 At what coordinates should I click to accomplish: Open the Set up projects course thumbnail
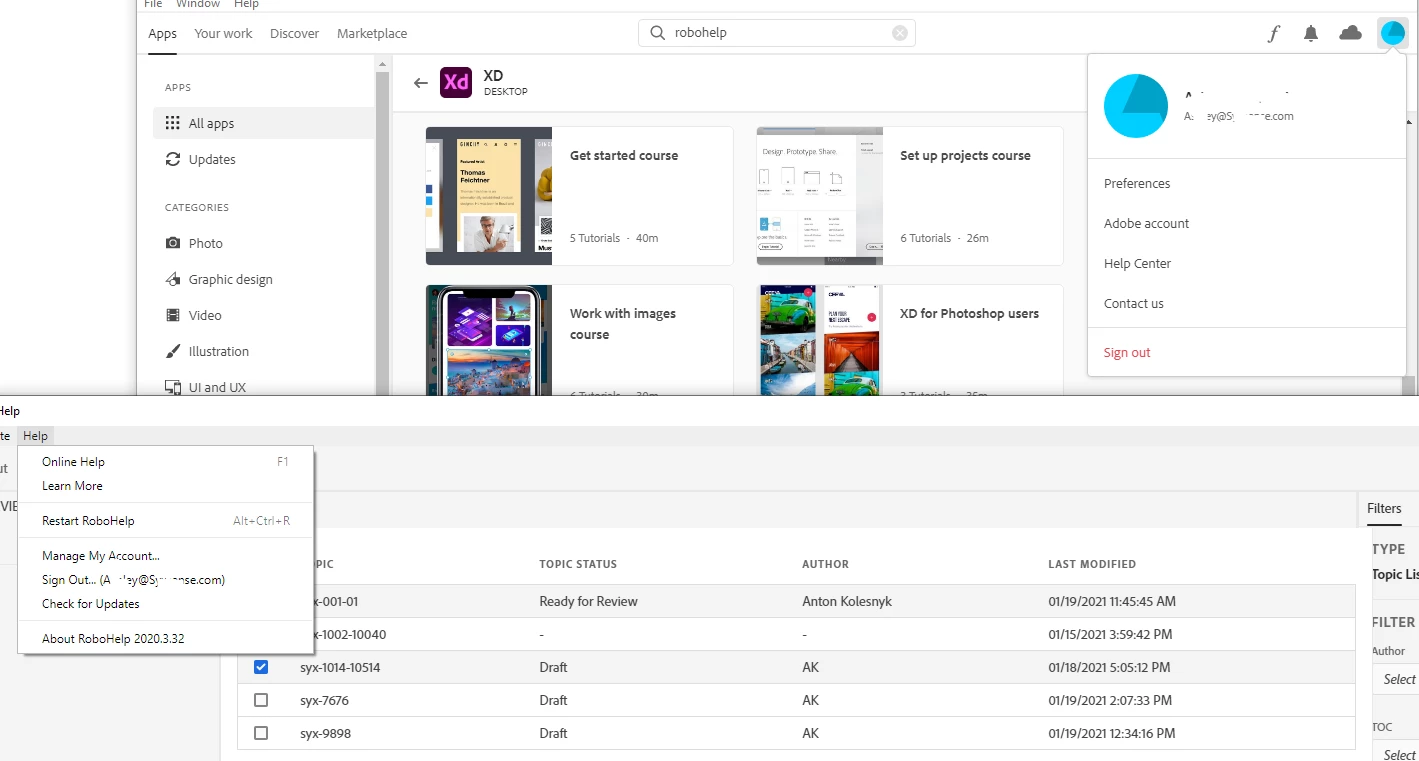pyautogui.click(x=820, y=196)
